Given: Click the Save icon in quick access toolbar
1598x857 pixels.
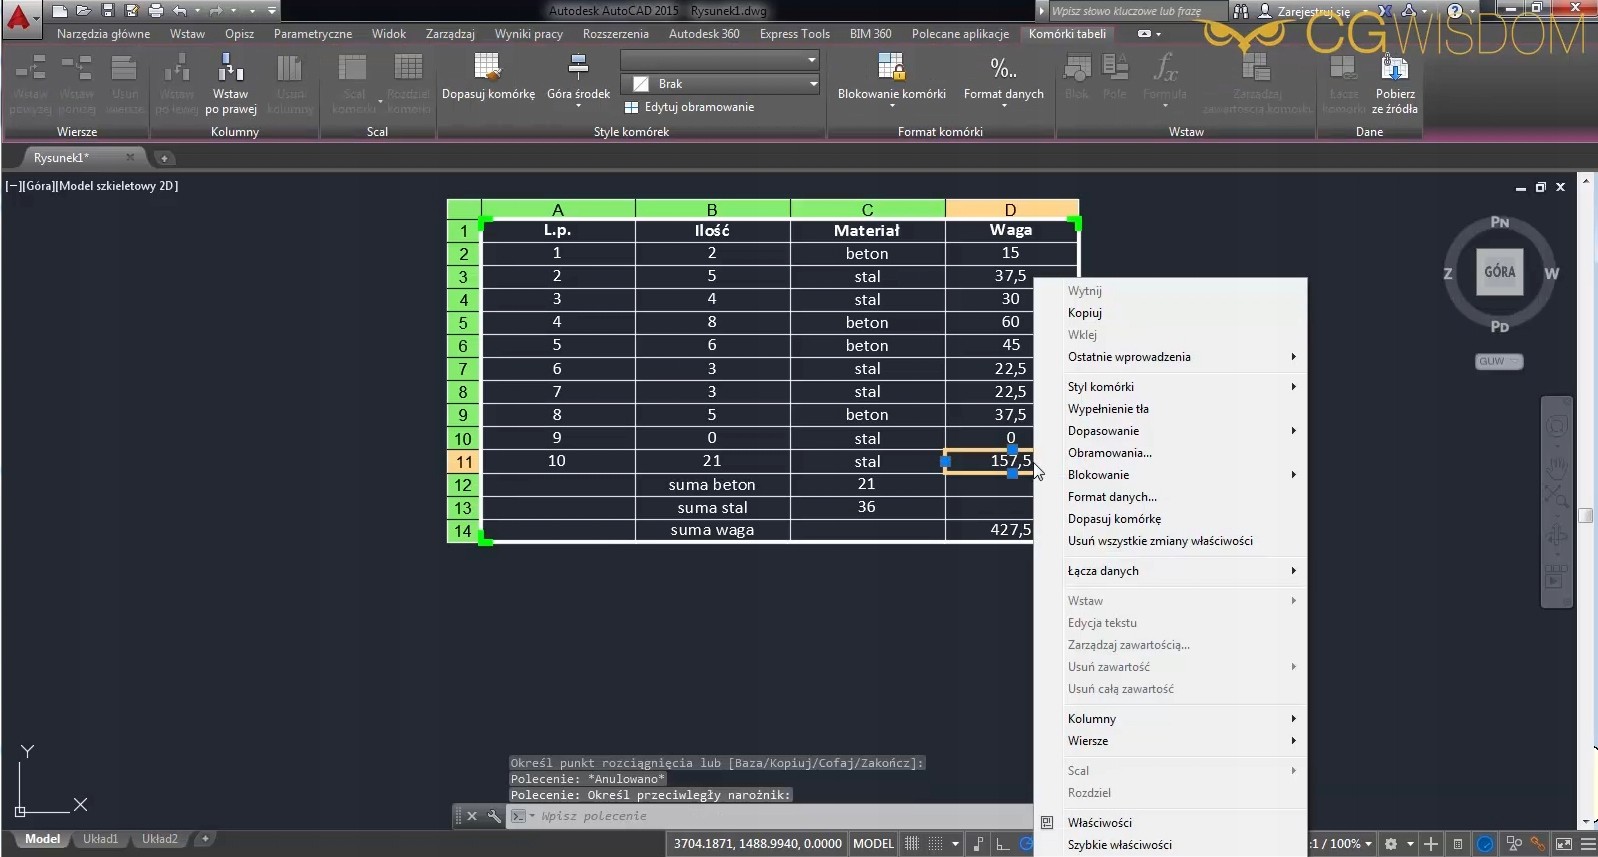Looking at the screenshot, I should [x=108, y=11].
